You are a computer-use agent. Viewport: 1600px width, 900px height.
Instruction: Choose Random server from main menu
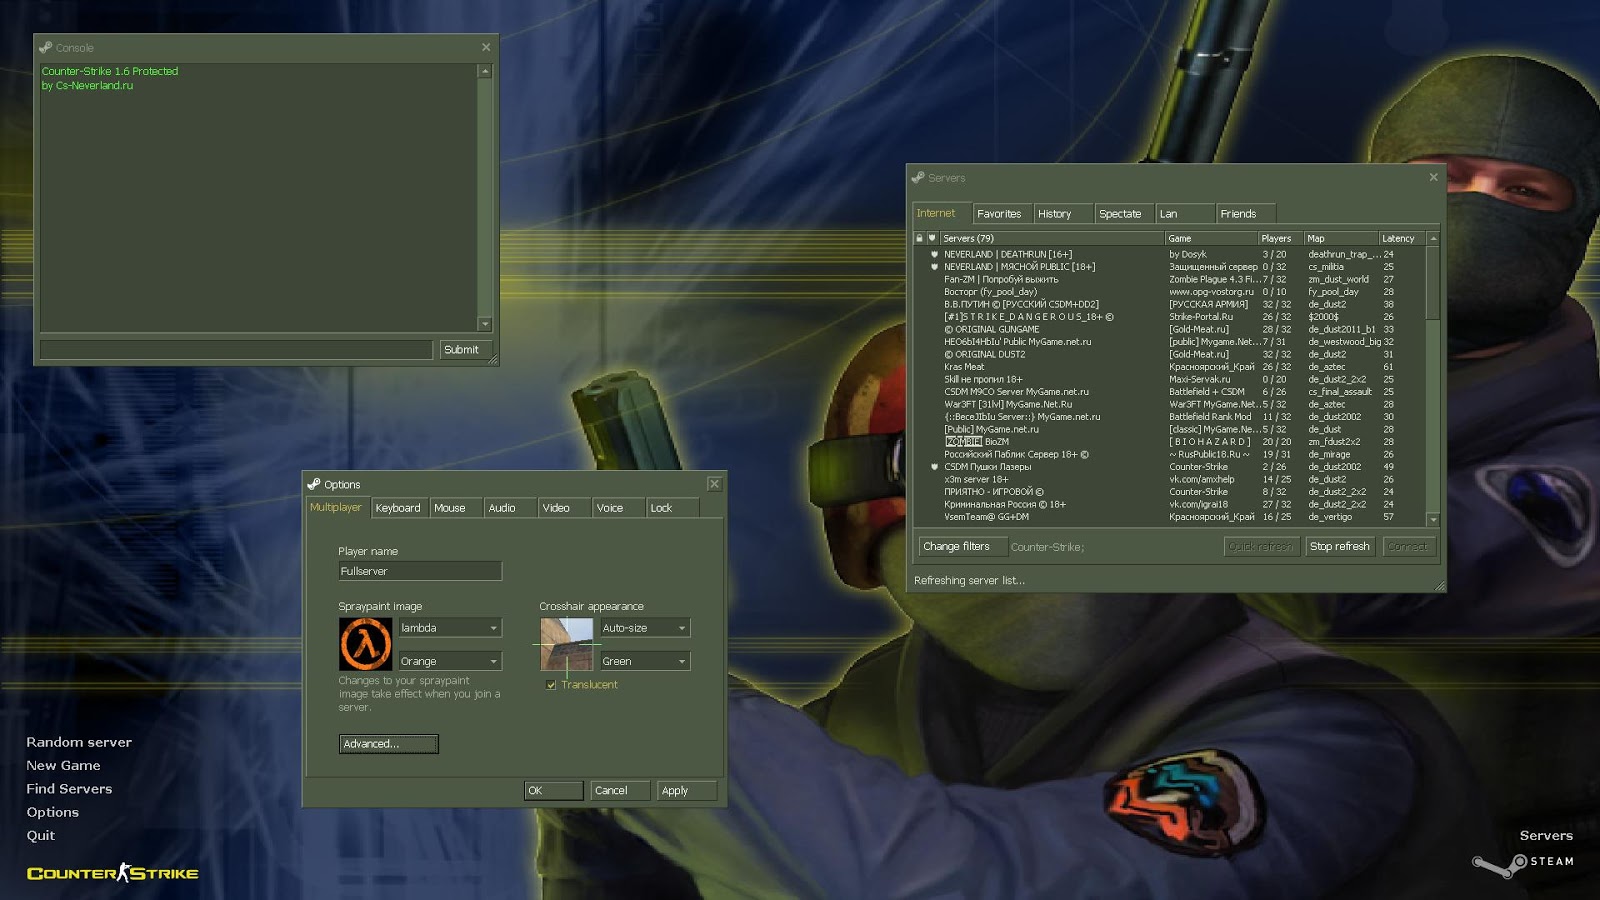tap(79, 742)
